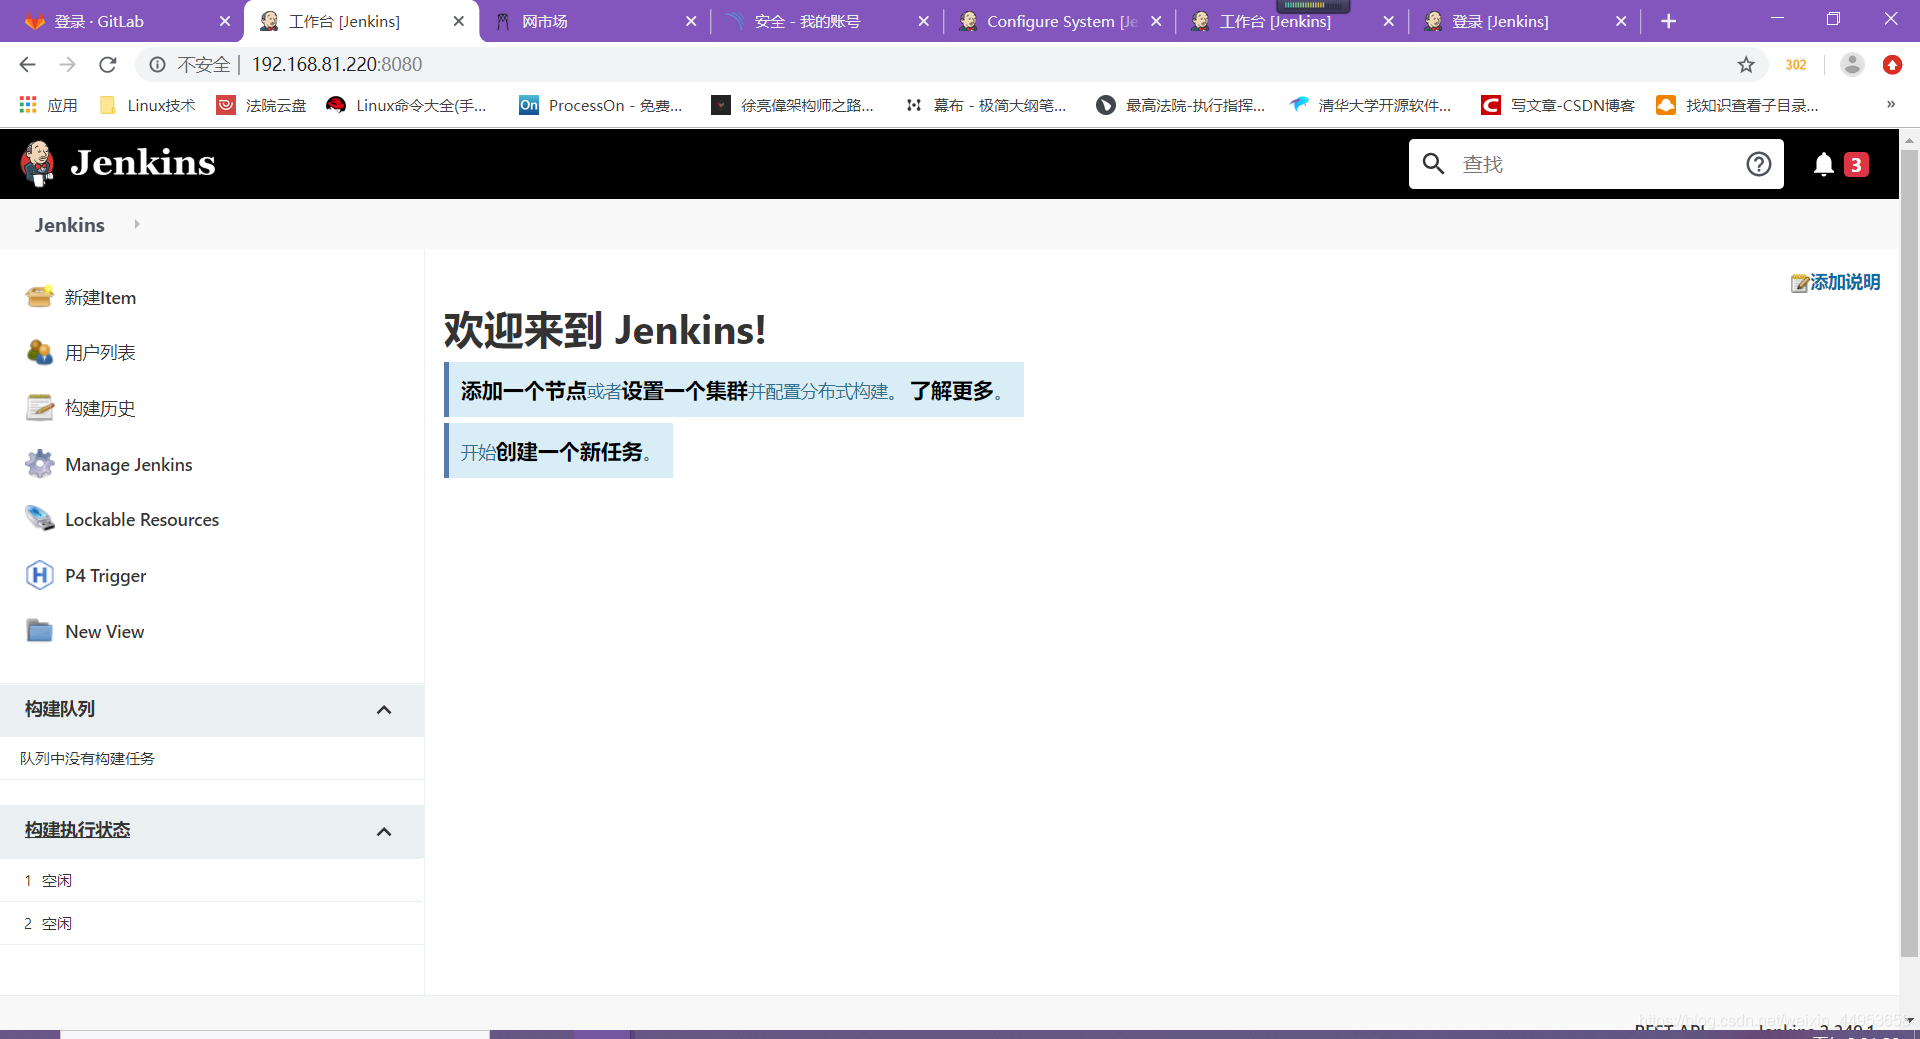This screenshot has width=1920, height=1039.
Task: Click the 添加一个节点 link
Action: coord(523,391)
